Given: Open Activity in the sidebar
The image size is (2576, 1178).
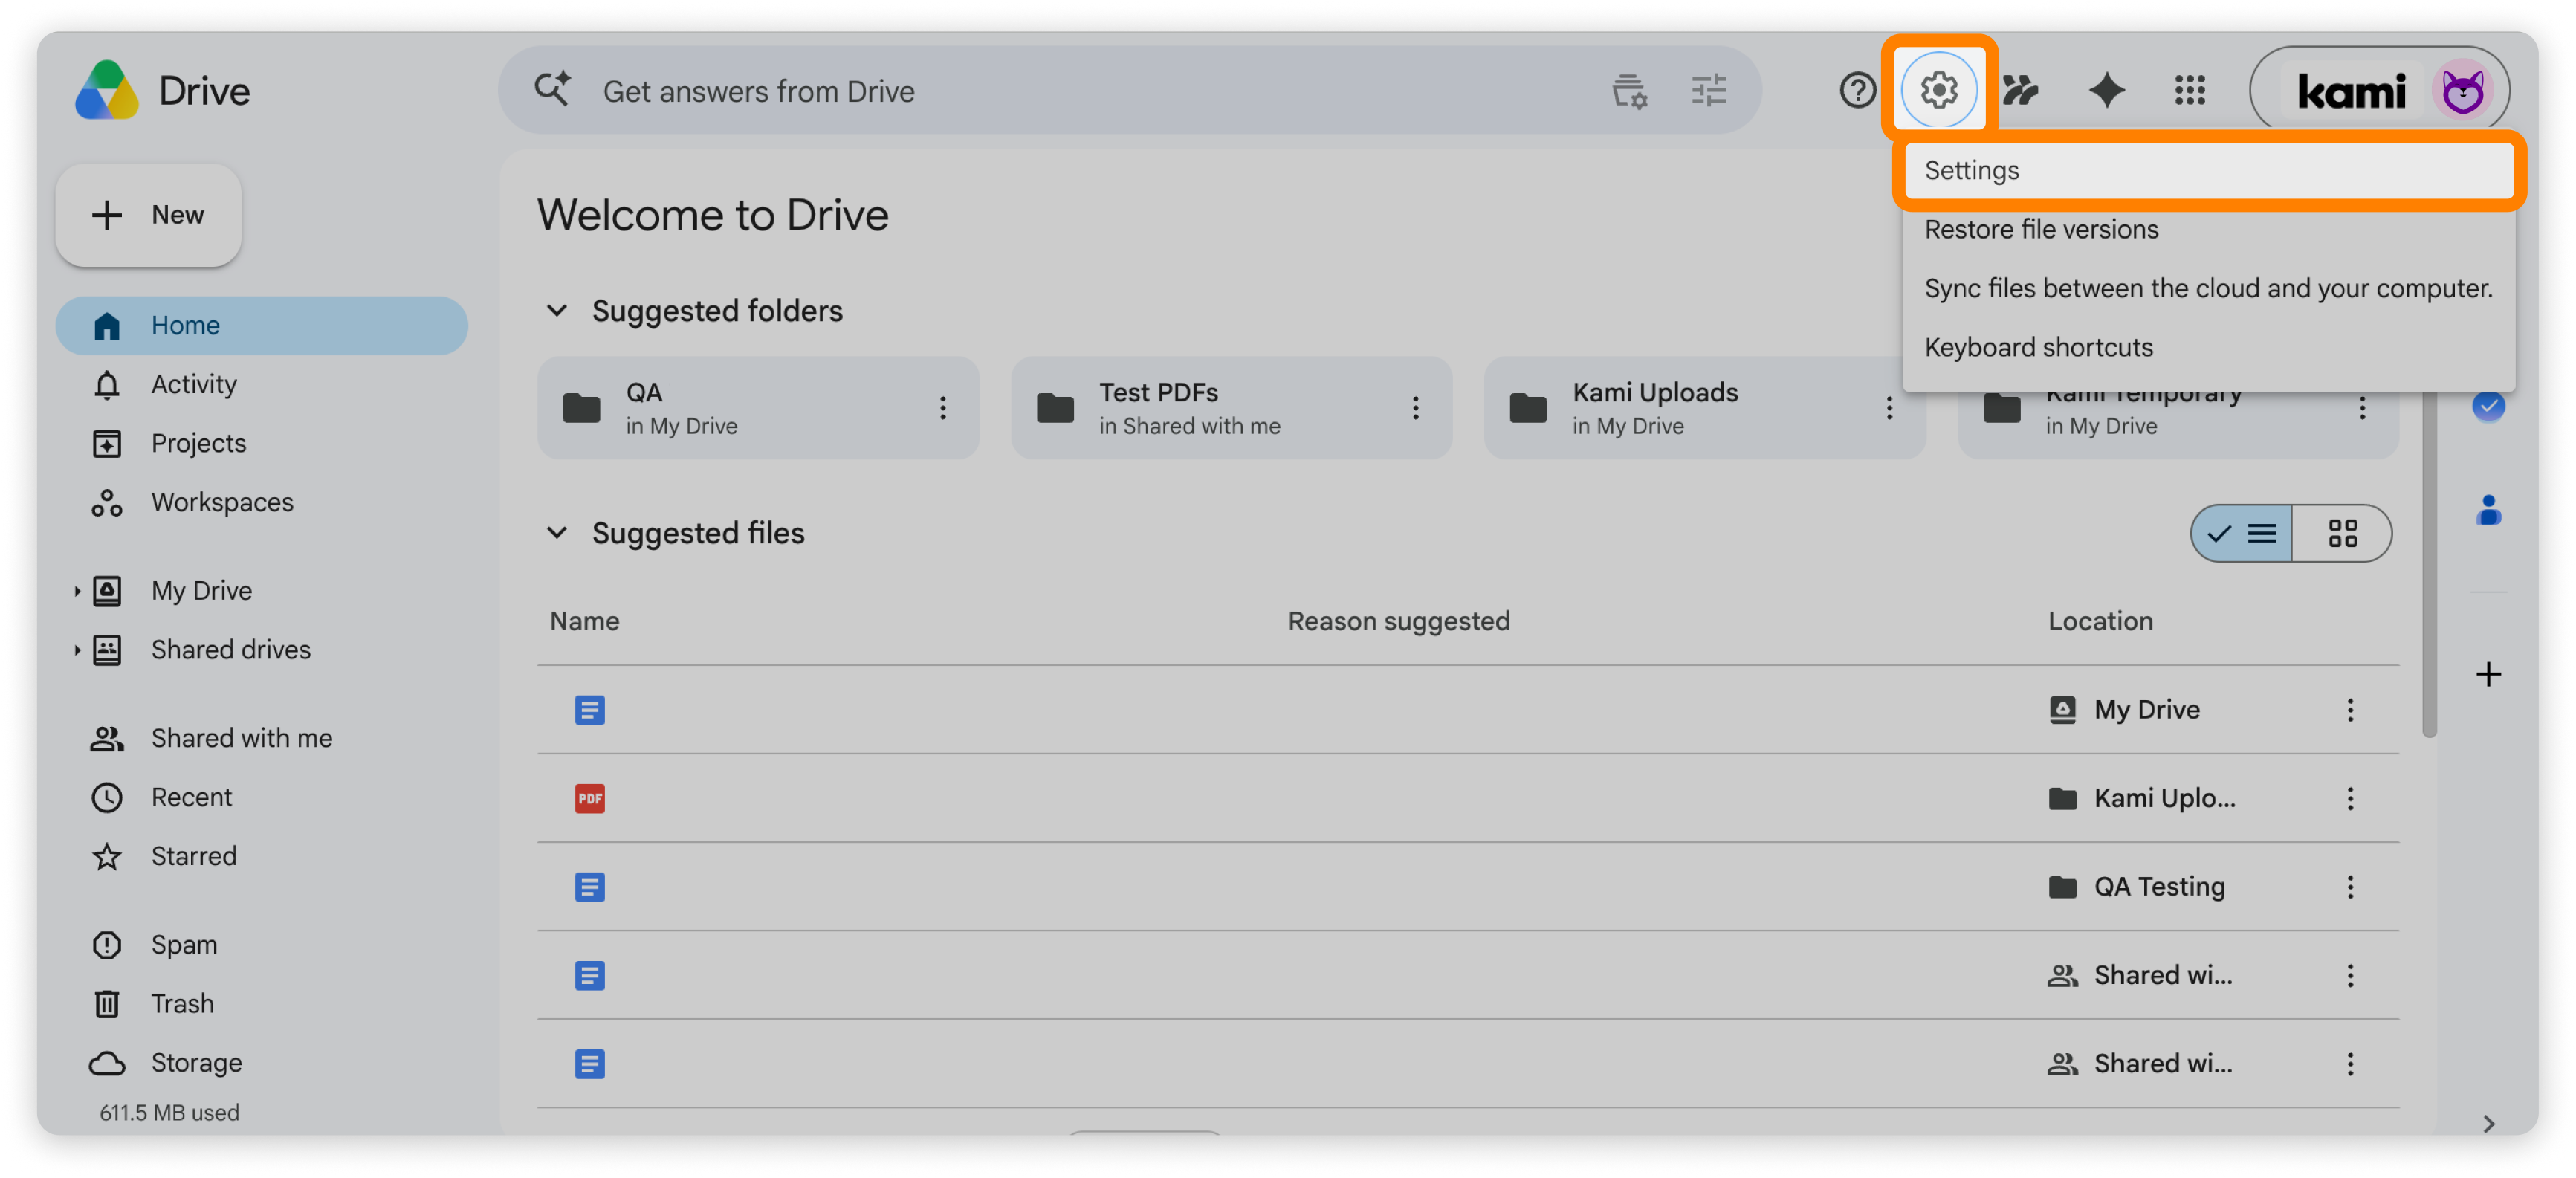Looking at the screenshot, I should click(262, 384).
